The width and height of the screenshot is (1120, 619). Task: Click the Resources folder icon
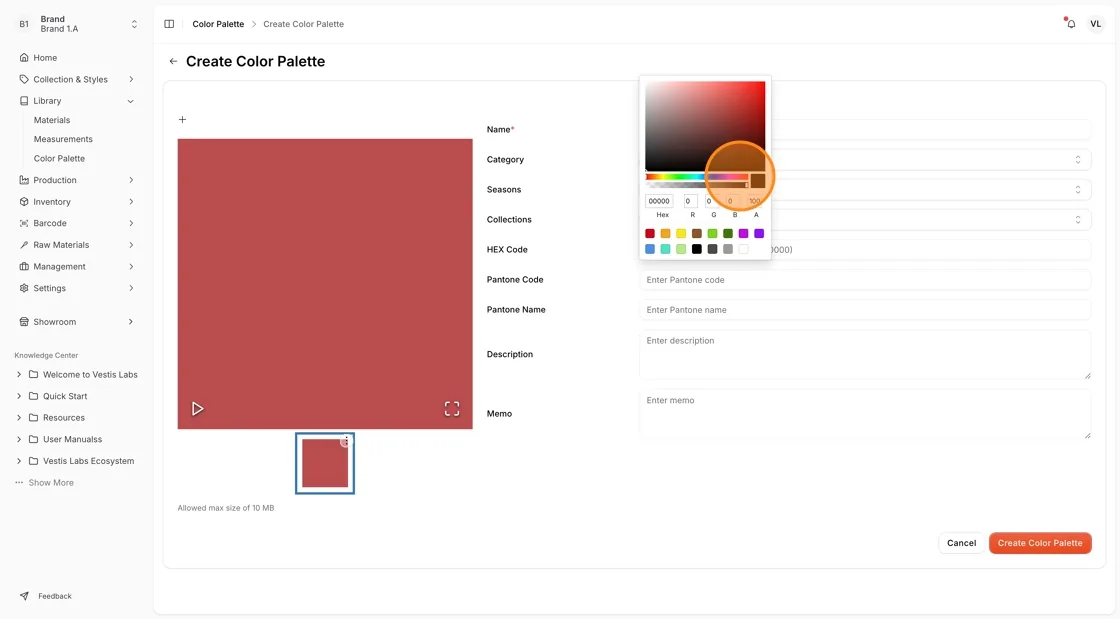pyautogui.click(x=34, y=417)
